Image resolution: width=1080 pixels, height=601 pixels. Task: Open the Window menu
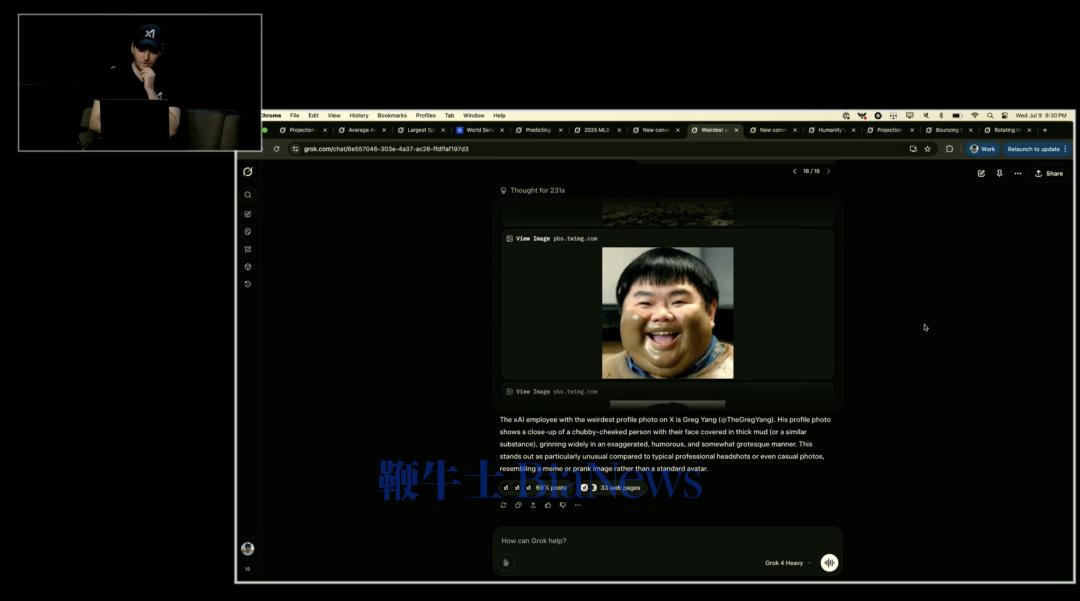pyautogui.click(x=474, y=116)
